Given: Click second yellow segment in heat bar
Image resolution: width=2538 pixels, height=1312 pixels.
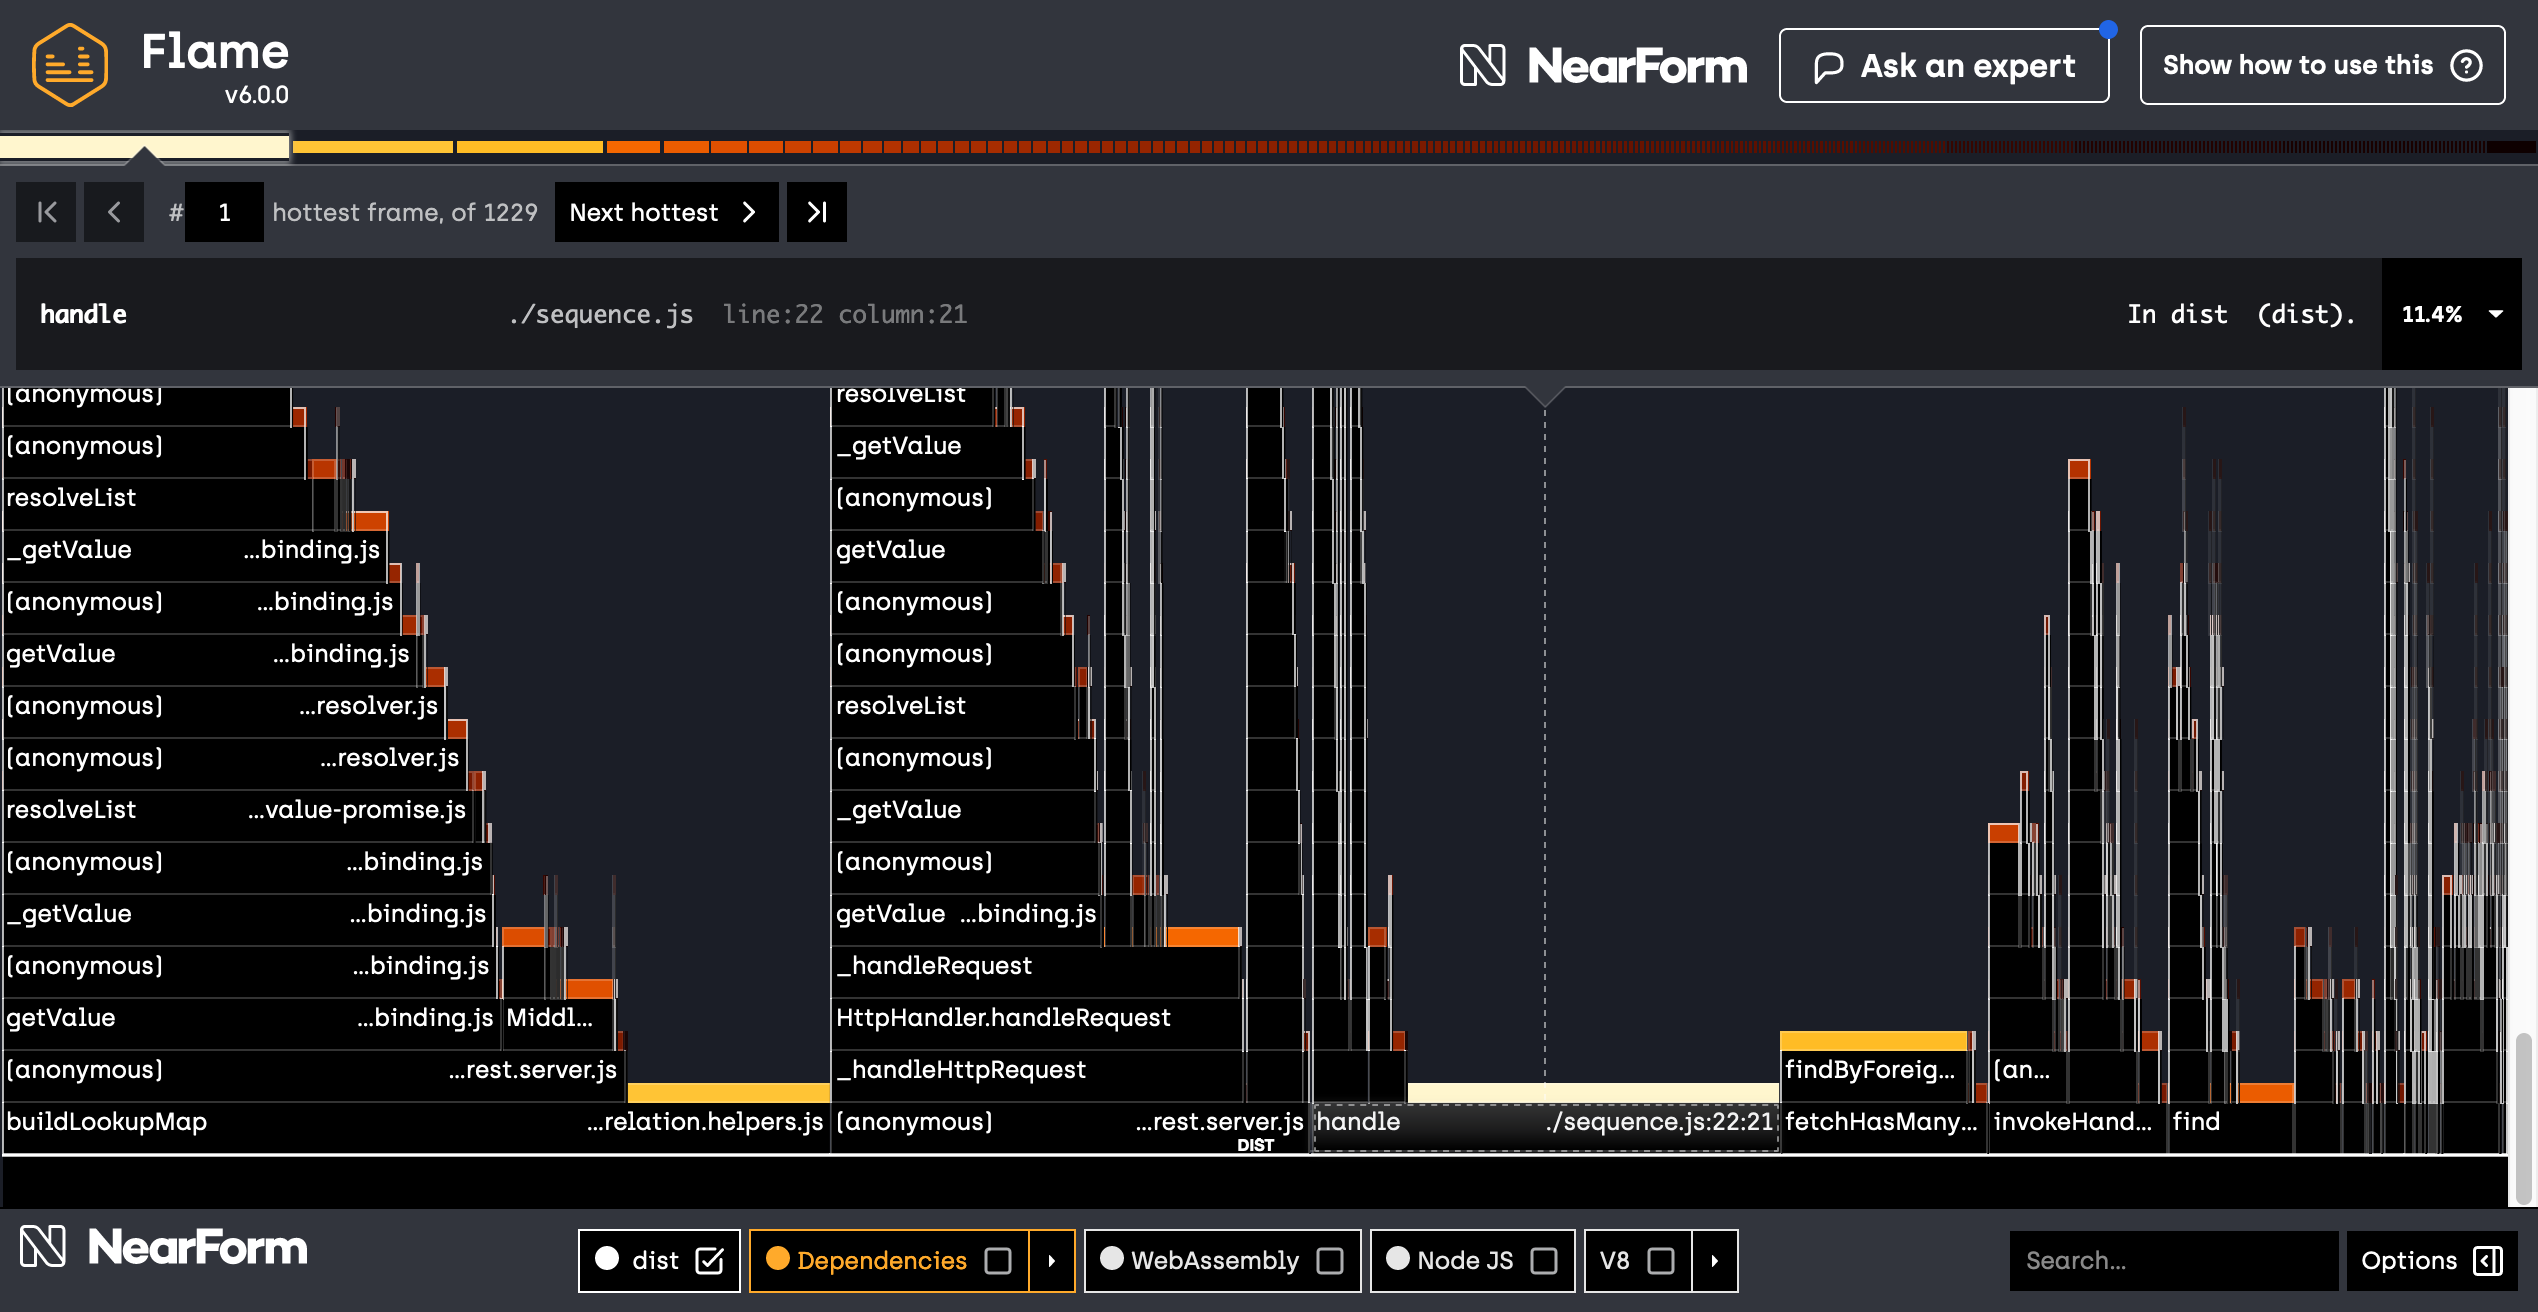Looking at the screenshot, I should tap(529, 147).
